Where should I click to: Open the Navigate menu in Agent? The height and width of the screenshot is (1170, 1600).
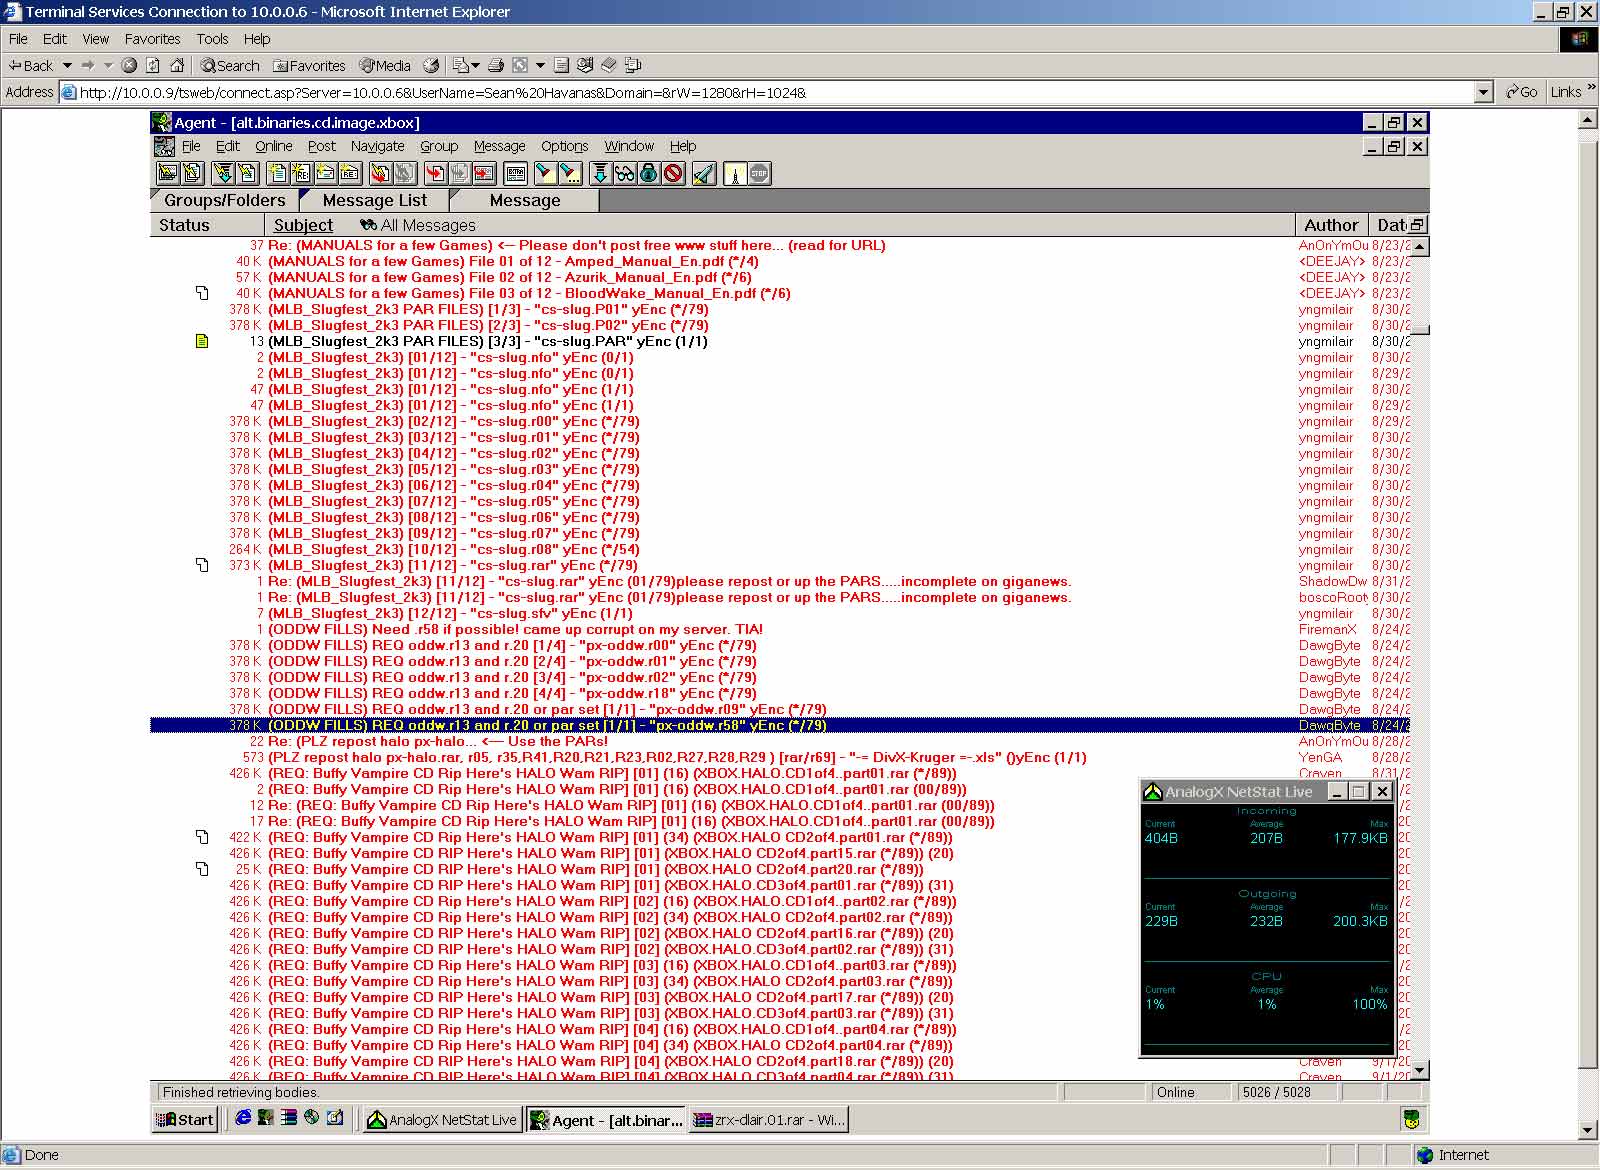pyautogui.click(x=377, y=146)
